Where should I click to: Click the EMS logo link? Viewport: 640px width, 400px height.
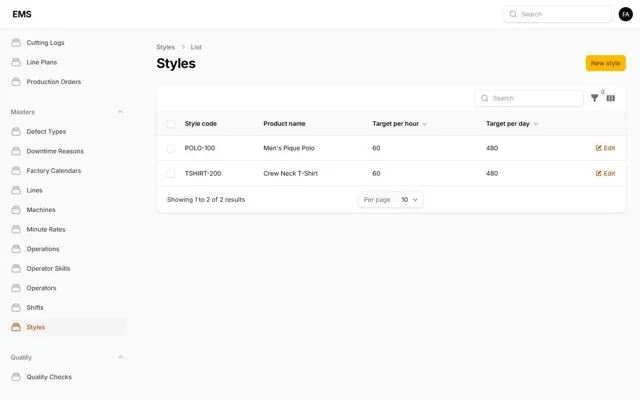pos(22,14)
